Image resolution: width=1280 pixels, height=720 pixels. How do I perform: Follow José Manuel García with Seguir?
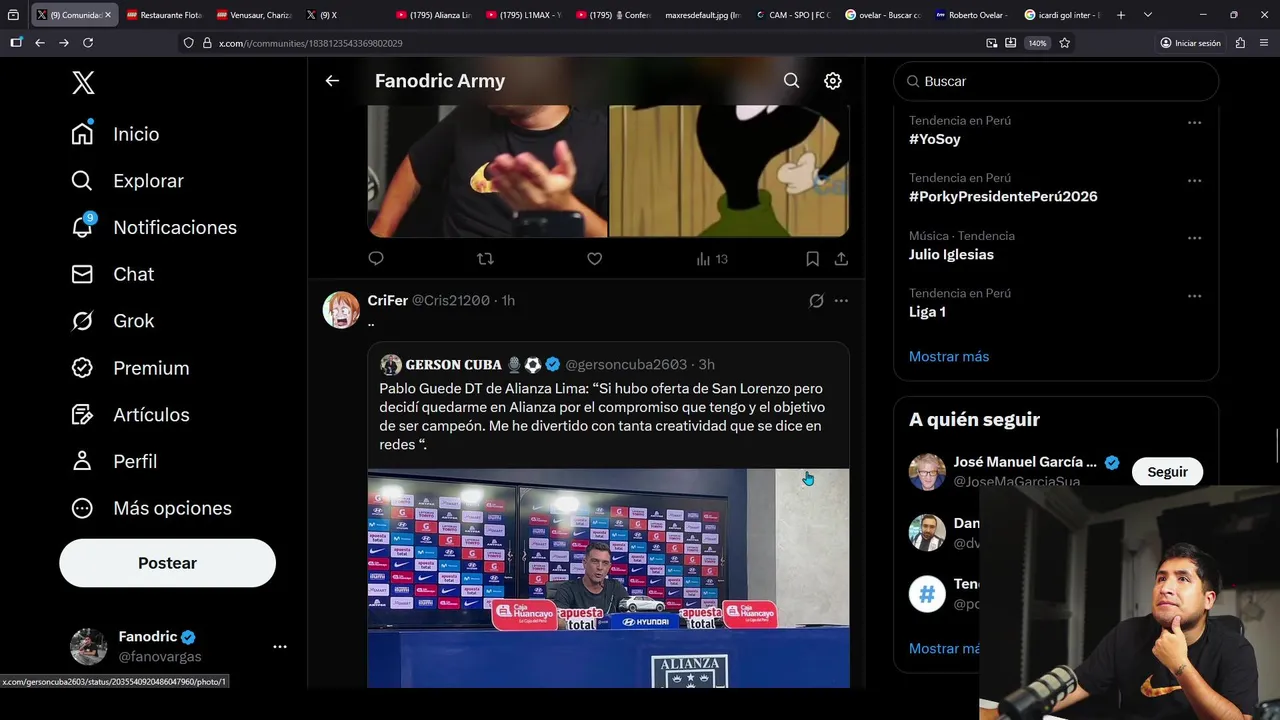click(1167, 472)
